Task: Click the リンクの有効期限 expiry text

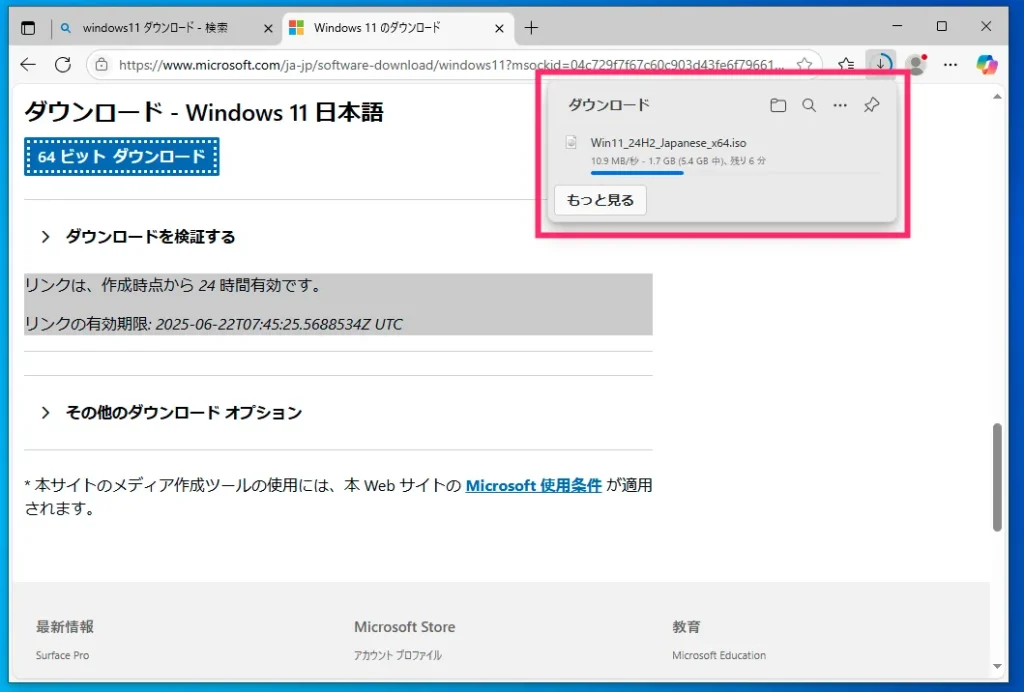Action: 214,324
